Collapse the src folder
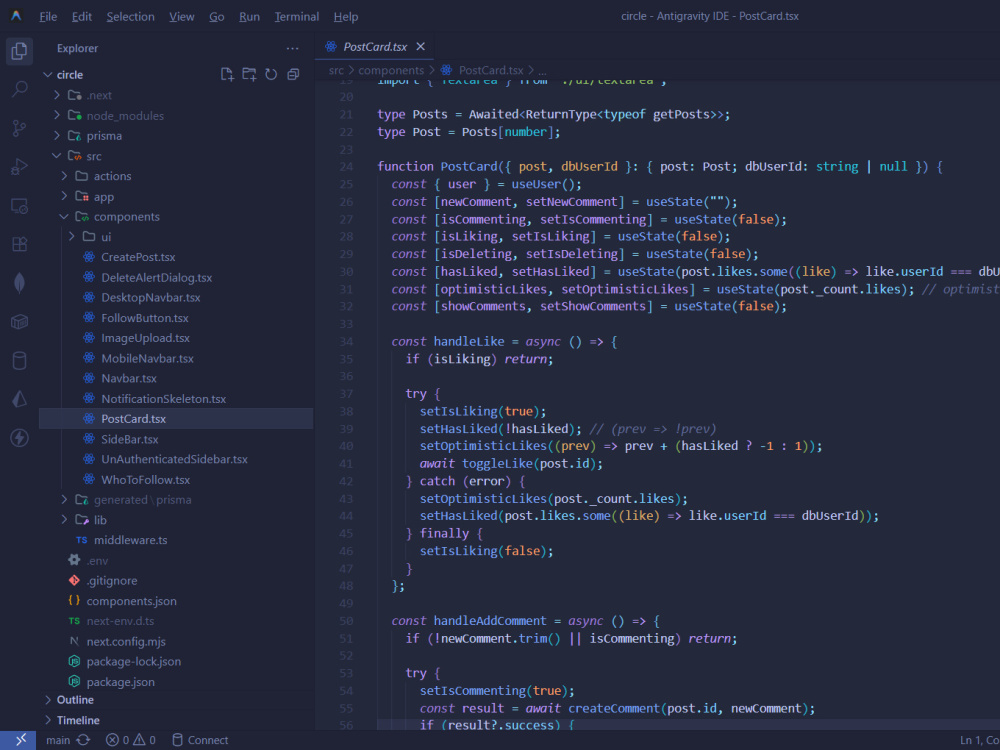 [x=57, y=156]
